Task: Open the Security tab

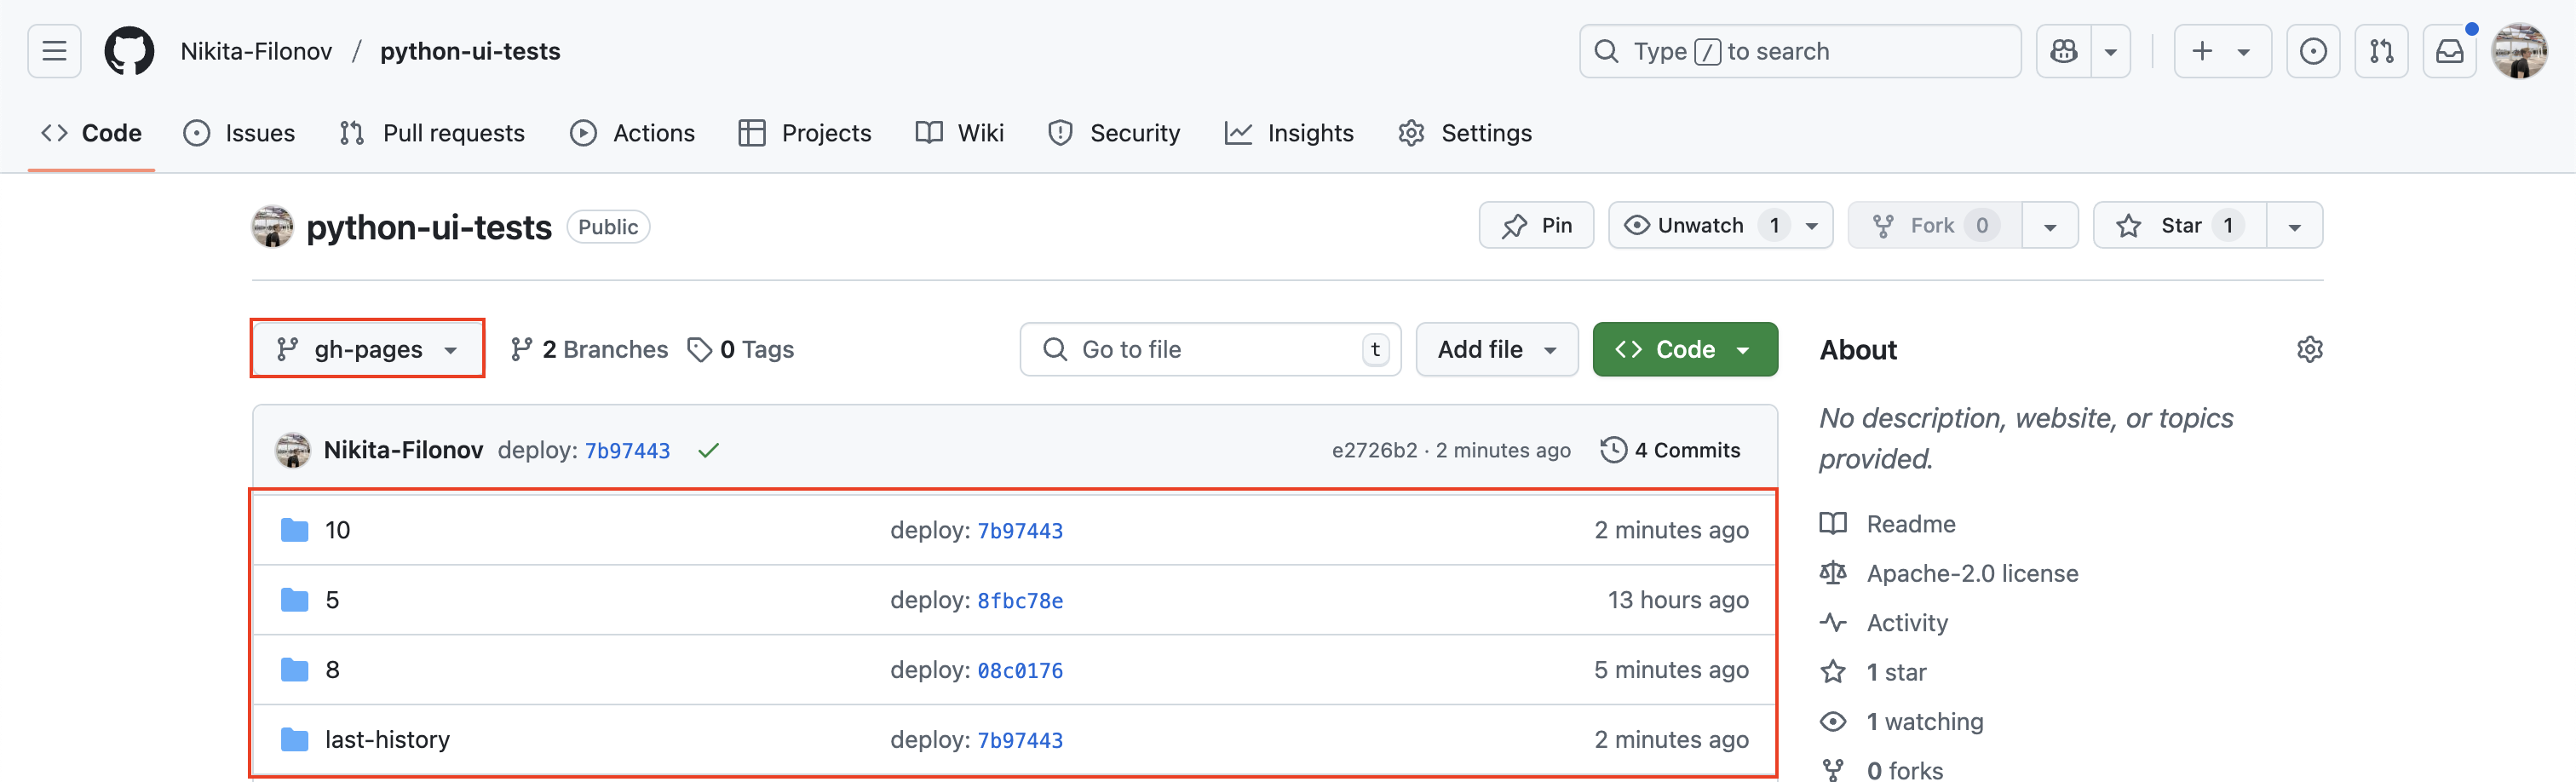Action: coord(1114,133)
